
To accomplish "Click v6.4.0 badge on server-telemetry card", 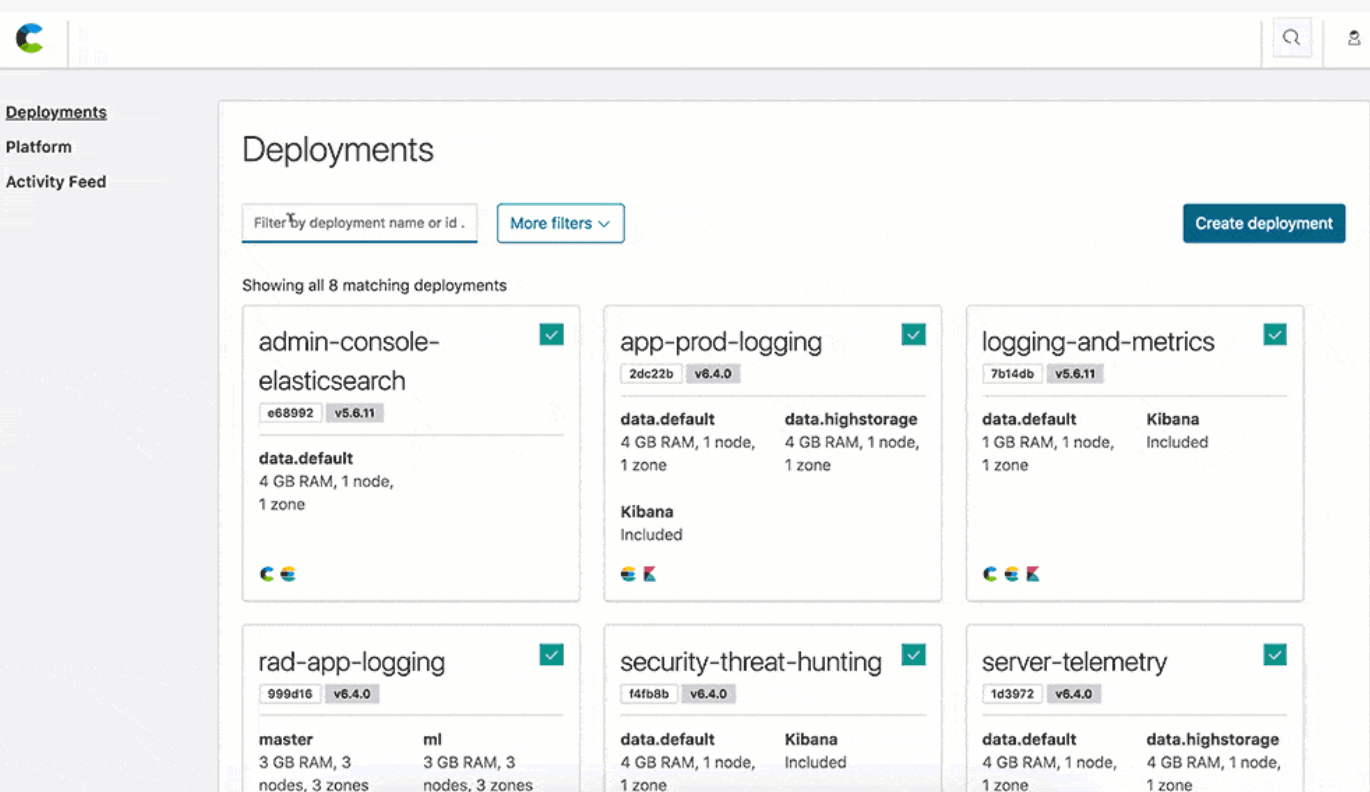I will click(1074, 694).
